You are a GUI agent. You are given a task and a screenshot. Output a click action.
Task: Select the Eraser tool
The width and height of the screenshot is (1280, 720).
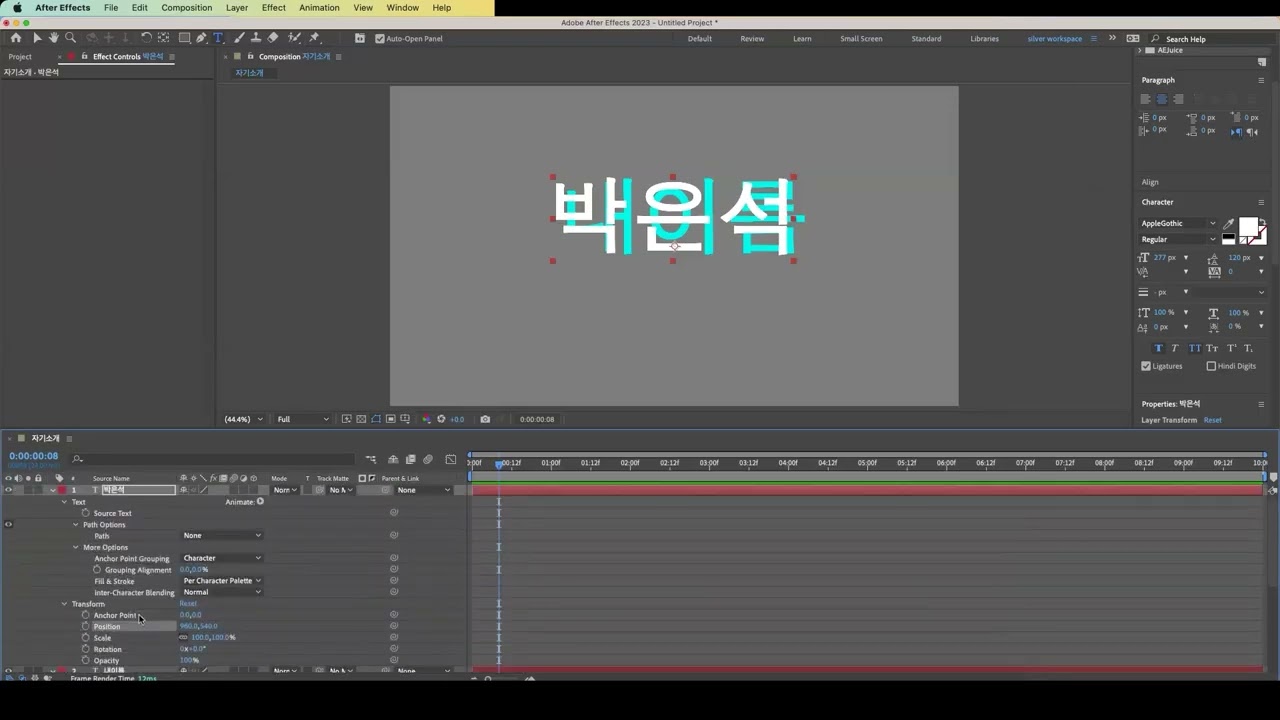click(273, 38)
